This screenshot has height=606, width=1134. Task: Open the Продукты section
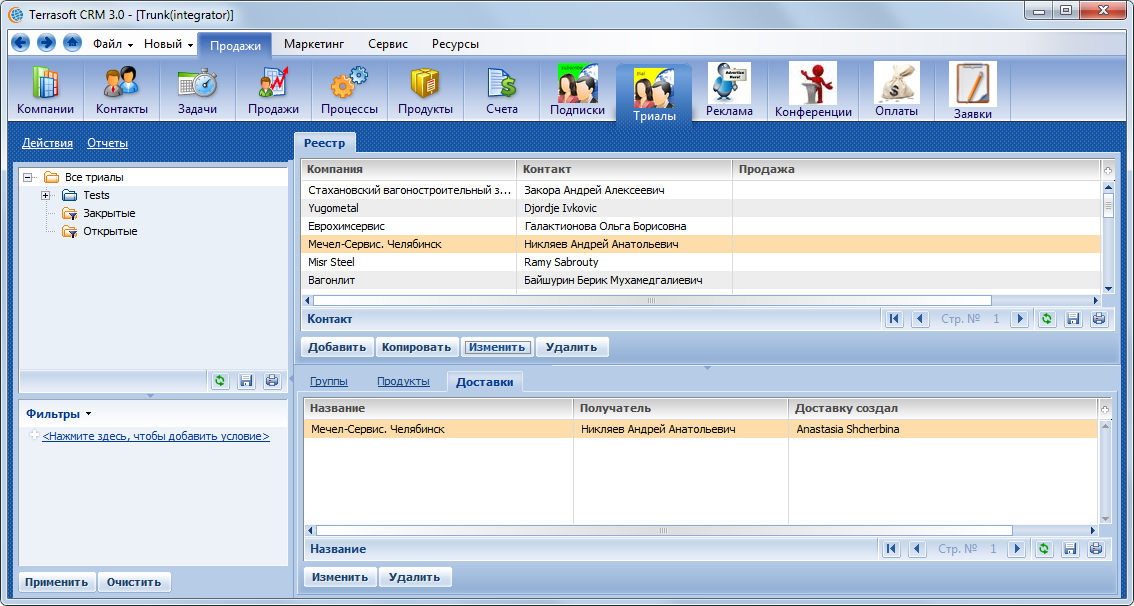coord(425,91)
